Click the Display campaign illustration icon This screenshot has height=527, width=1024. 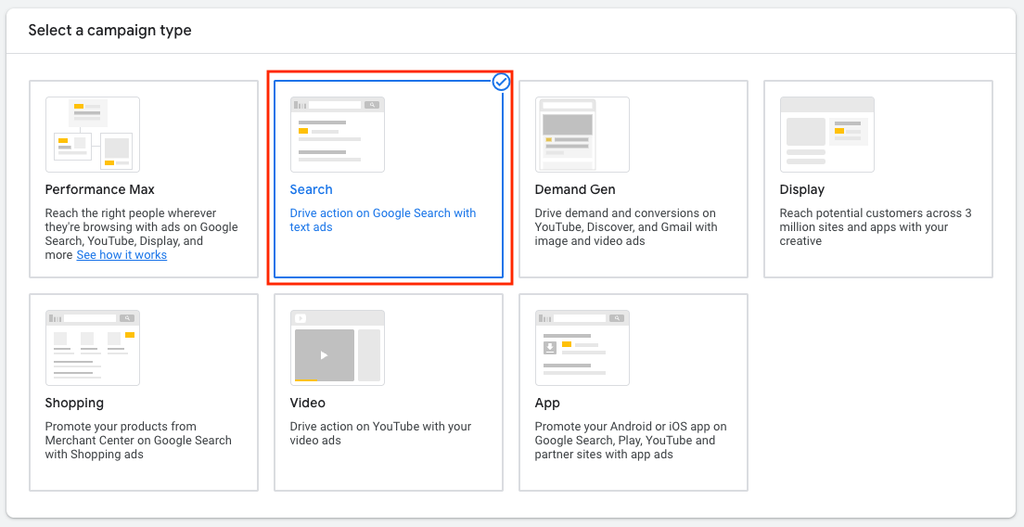click(827, 135)
